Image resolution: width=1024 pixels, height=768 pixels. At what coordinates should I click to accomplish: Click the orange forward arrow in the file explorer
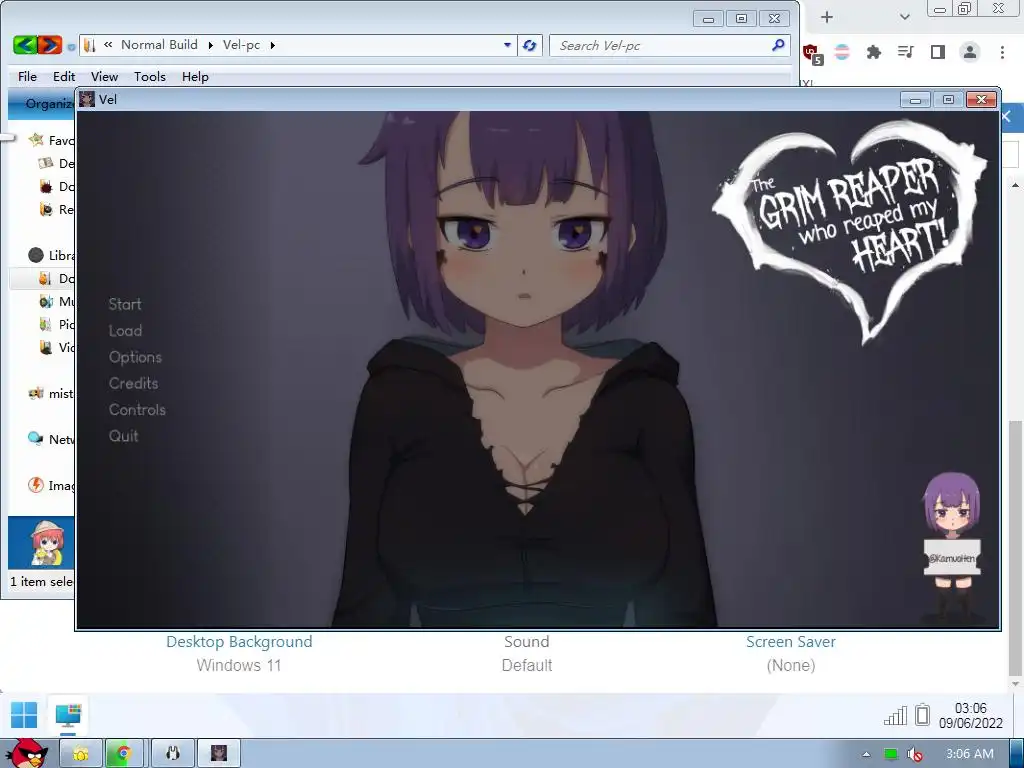click(50, 45)
